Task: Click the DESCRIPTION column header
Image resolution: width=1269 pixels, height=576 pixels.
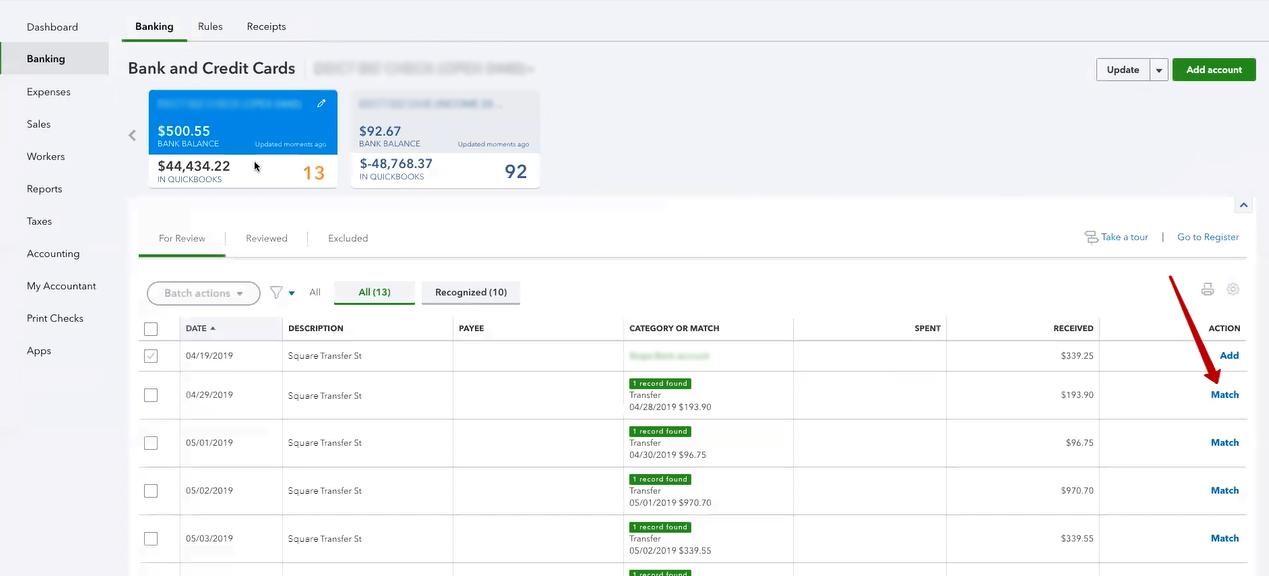Action: pyautogui.click(x=316, y=328)
